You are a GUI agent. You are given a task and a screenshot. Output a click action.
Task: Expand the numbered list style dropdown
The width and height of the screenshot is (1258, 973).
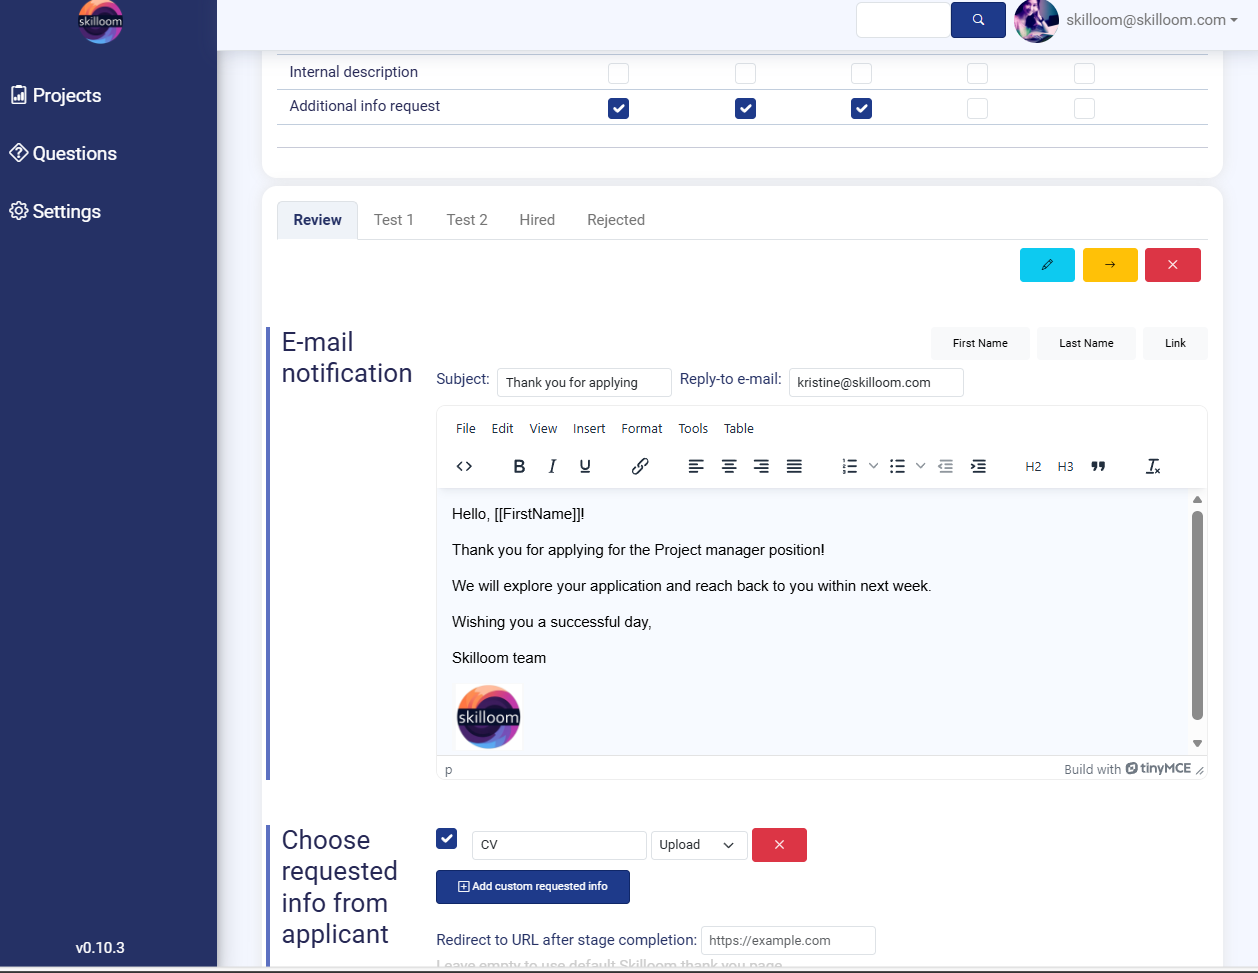click(873, 466)
